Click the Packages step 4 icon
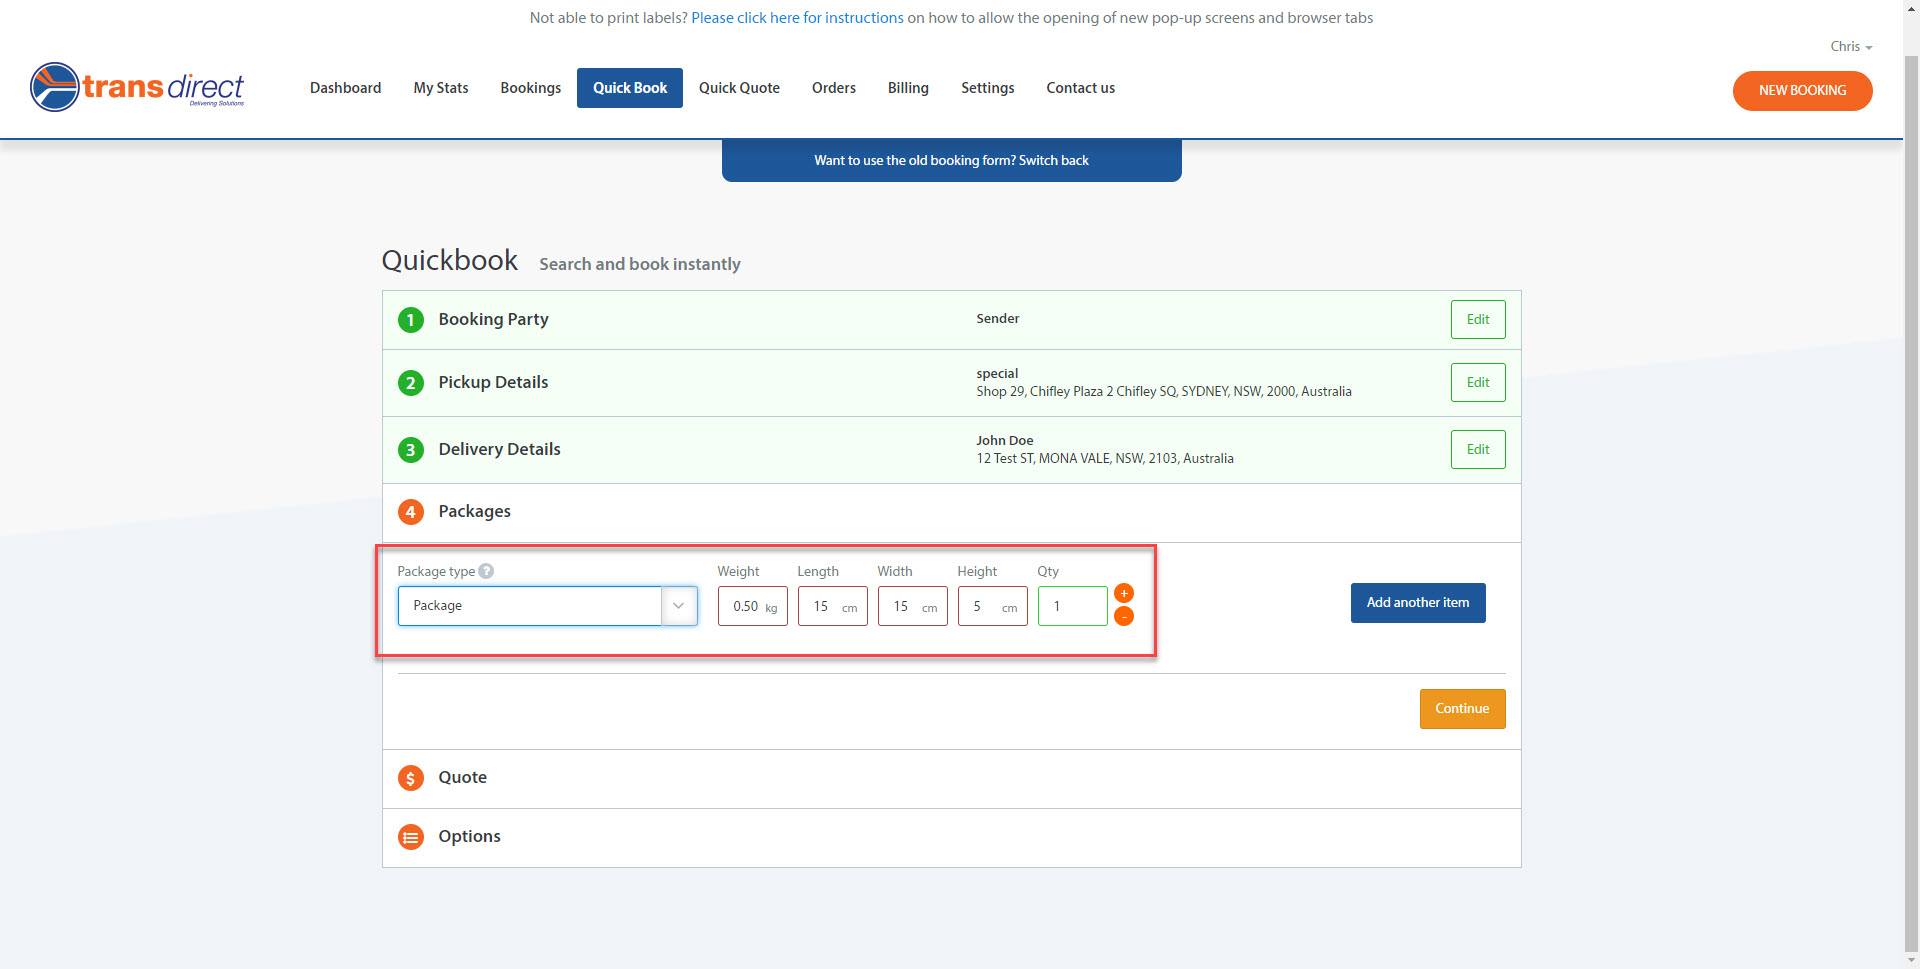The image size is (1920, 969). click(x=411, y=512)
